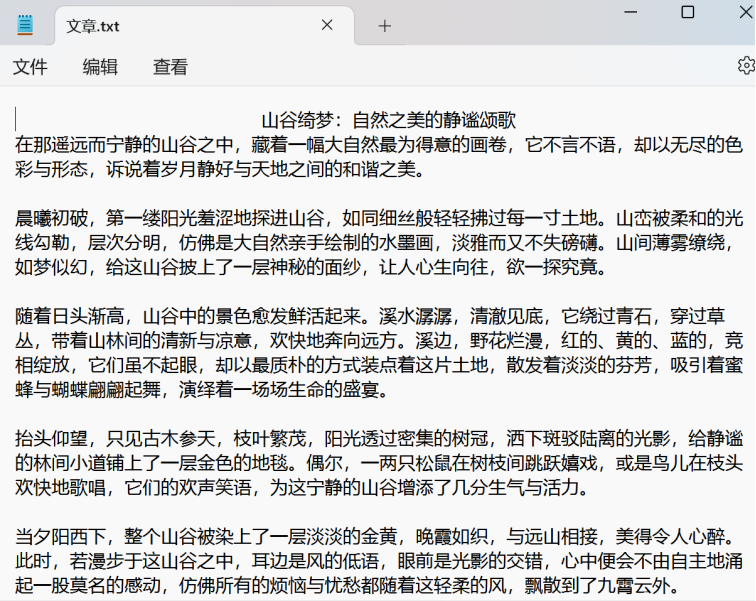Maximize the Notepad window
Viewport: 756px width, 601px height.
[x=688, y=12]
